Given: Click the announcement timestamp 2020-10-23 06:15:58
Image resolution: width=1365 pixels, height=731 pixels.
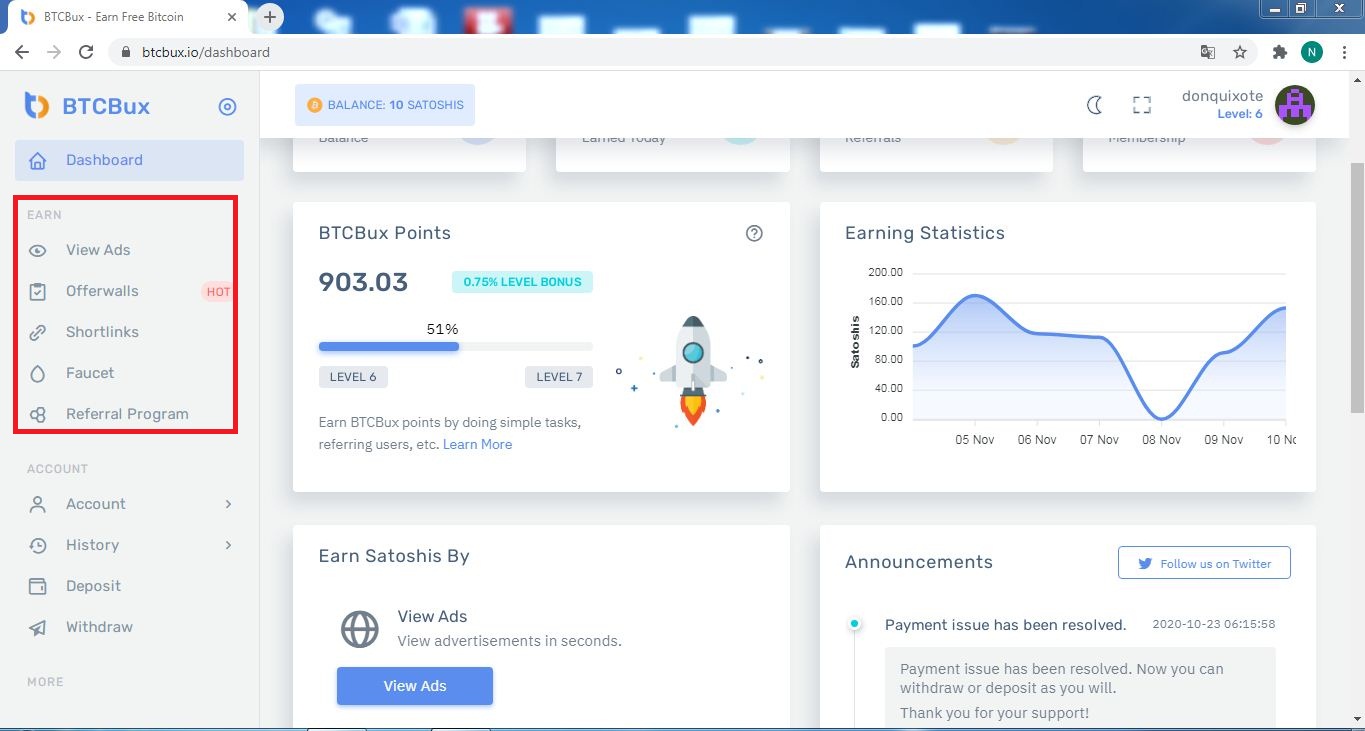Looking at the screenshot, I should (x=1214, y=624).
